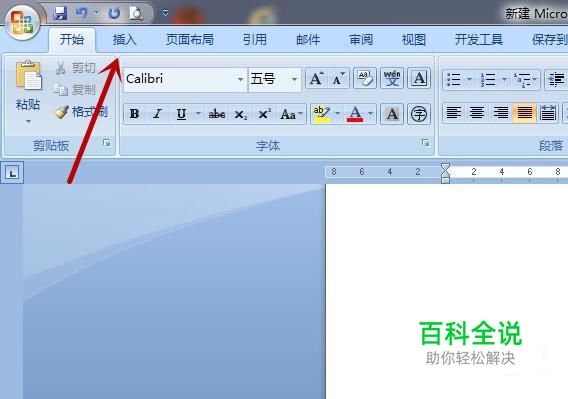Apply multilevel list formatting
The height and width of the screenshot is (399, 568).
[522, 79]
